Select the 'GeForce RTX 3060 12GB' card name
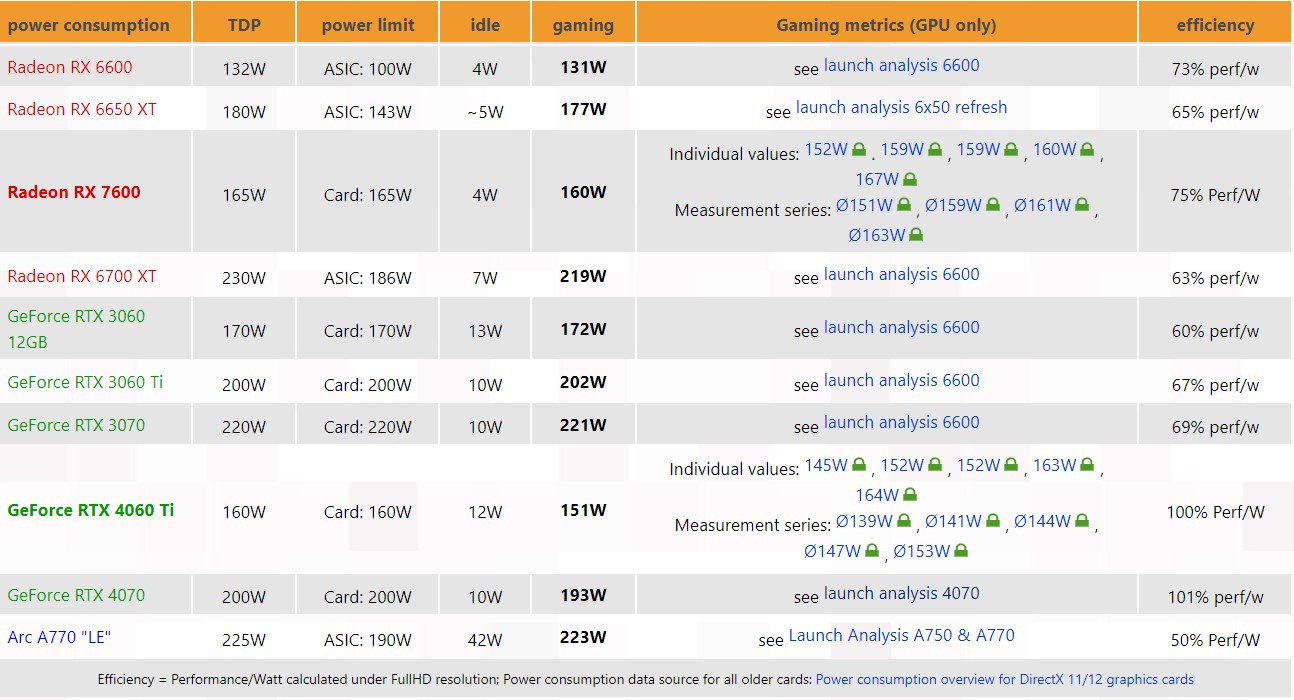 click(76, 330)
